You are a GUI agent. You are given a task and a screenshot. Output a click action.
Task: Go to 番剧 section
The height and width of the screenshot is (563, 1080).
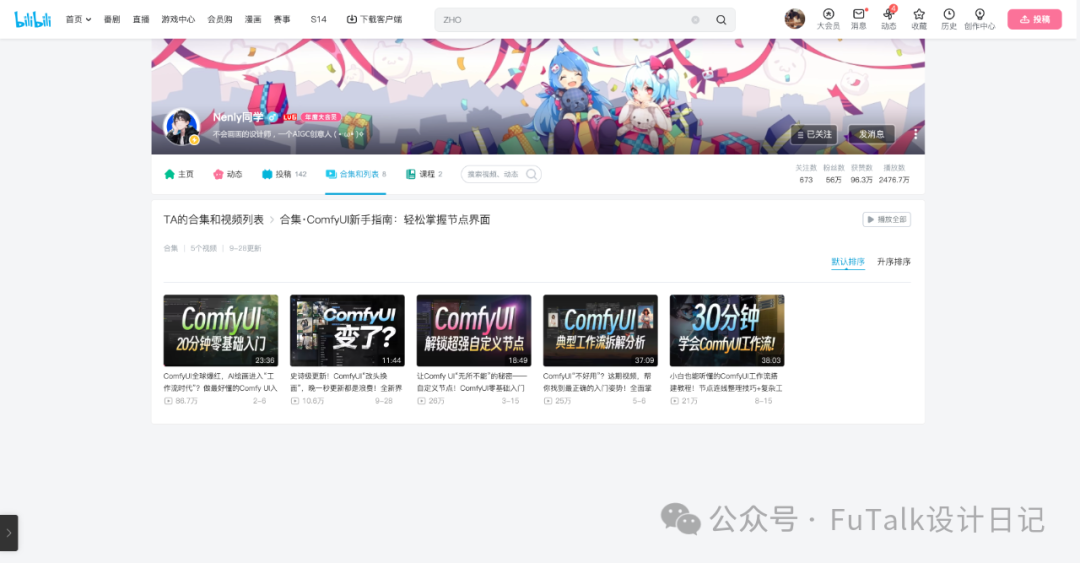tap(112, 19)
